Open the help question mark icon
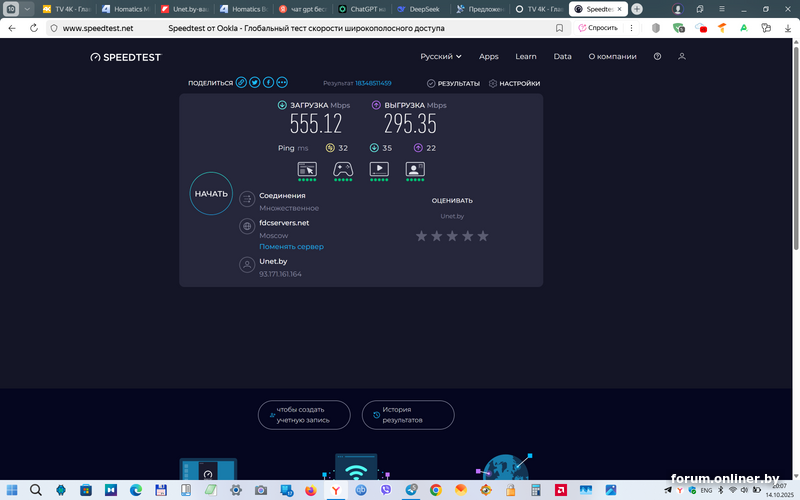 coord(657,57)
